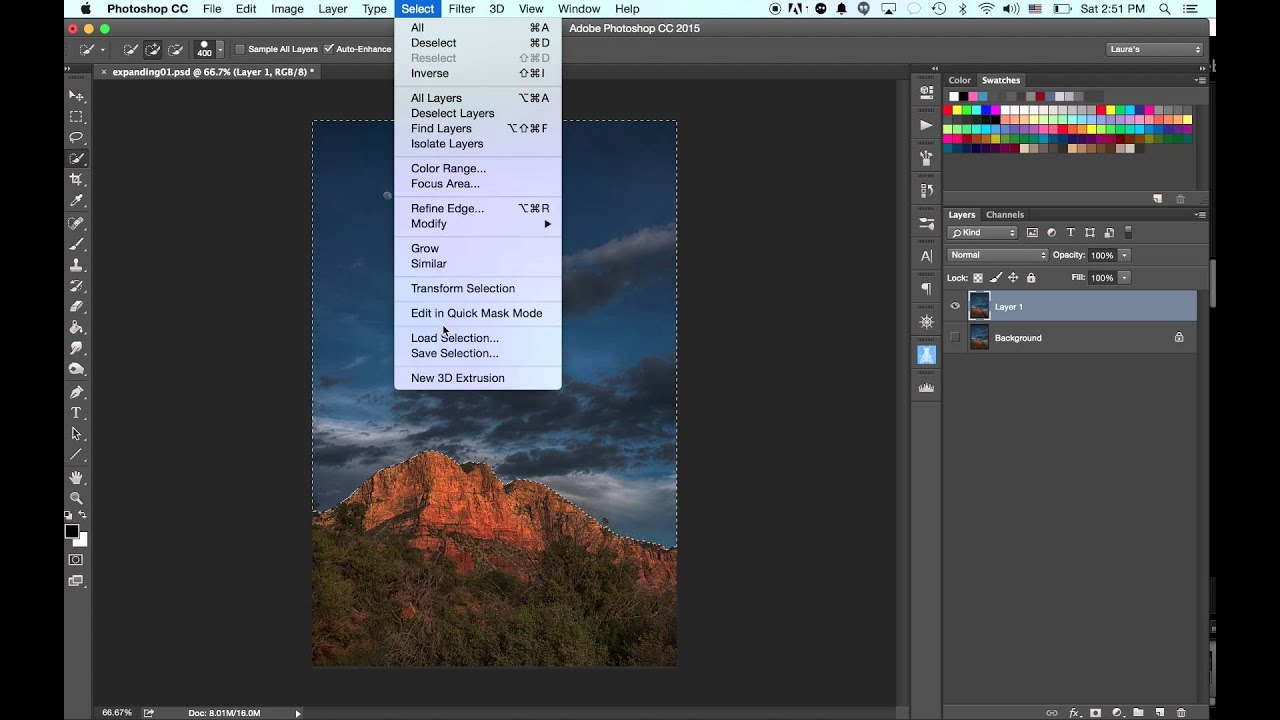Select the Healing Brush tool
1280x720 pixels.
click(76, 223)
